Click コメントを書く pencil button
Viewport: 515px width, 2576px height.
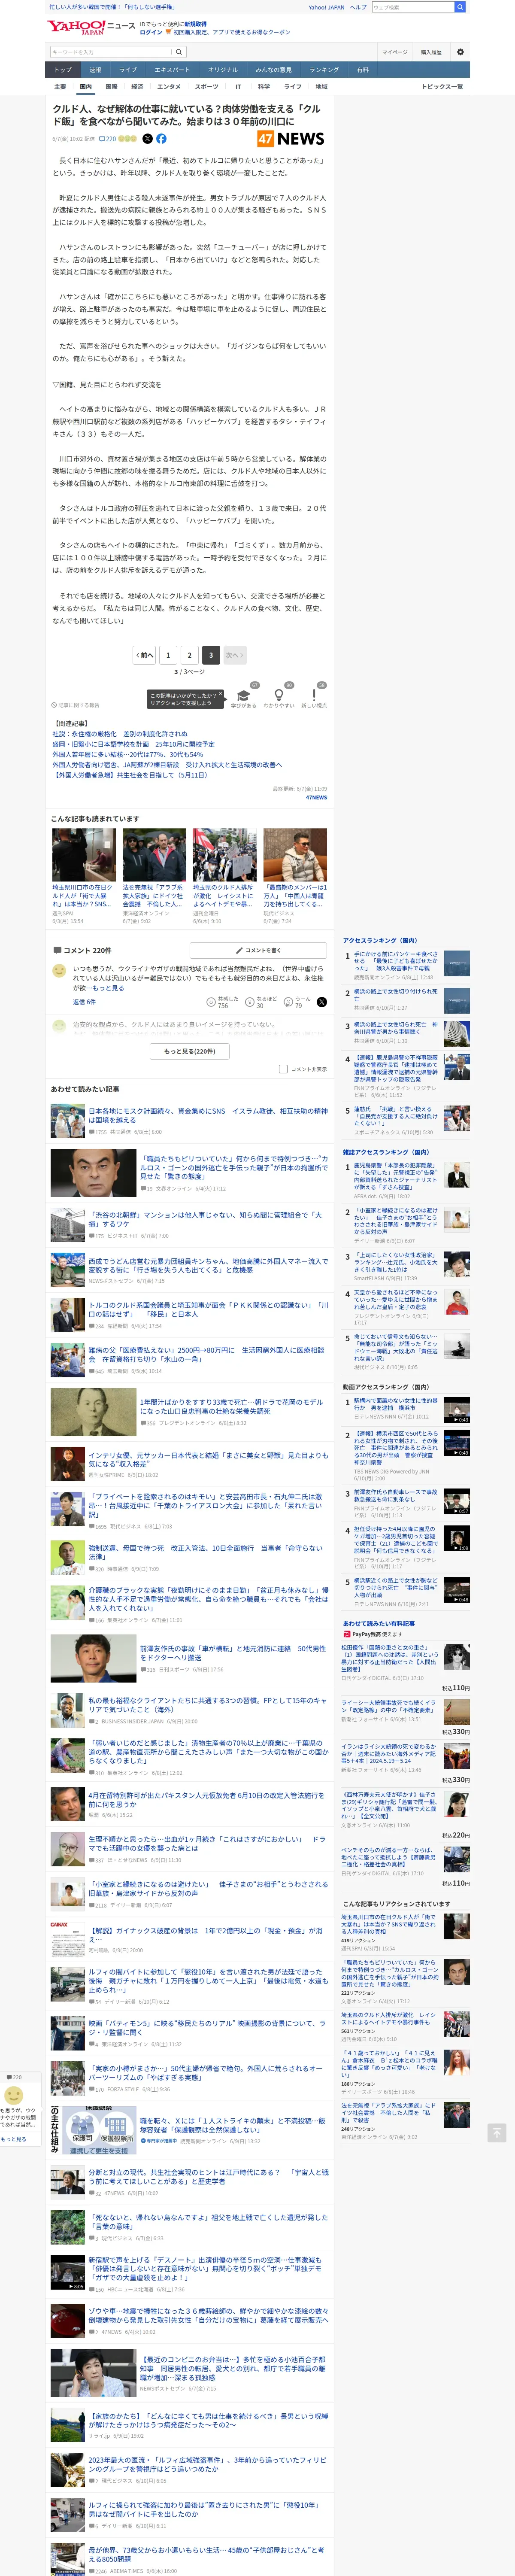pyautogui.click(x=258, y=950)
